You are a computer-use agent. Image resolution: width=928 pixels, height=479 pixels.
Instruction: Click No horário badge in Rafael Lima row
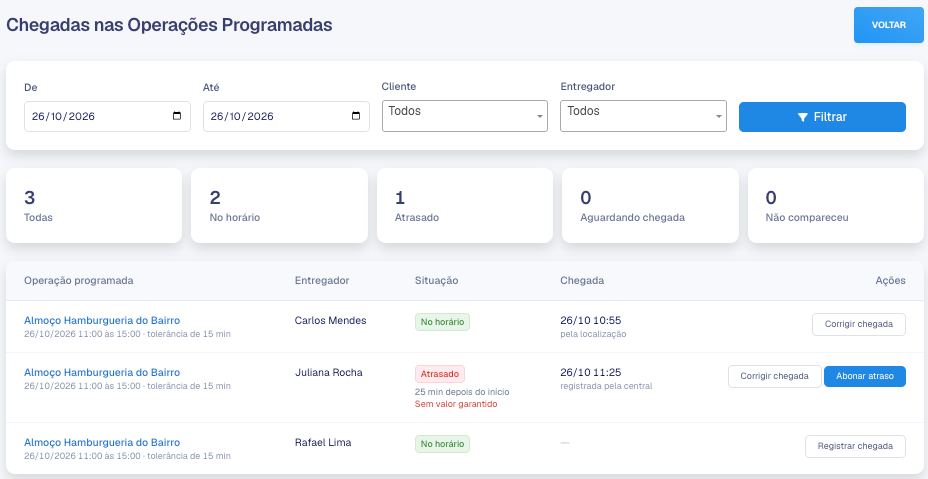coord(442,444)
